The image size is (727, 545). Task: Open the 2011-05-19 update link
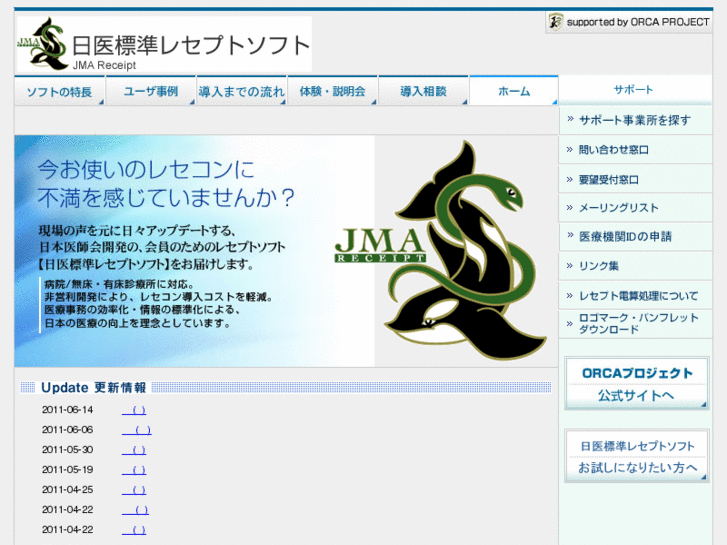(134, 470)
